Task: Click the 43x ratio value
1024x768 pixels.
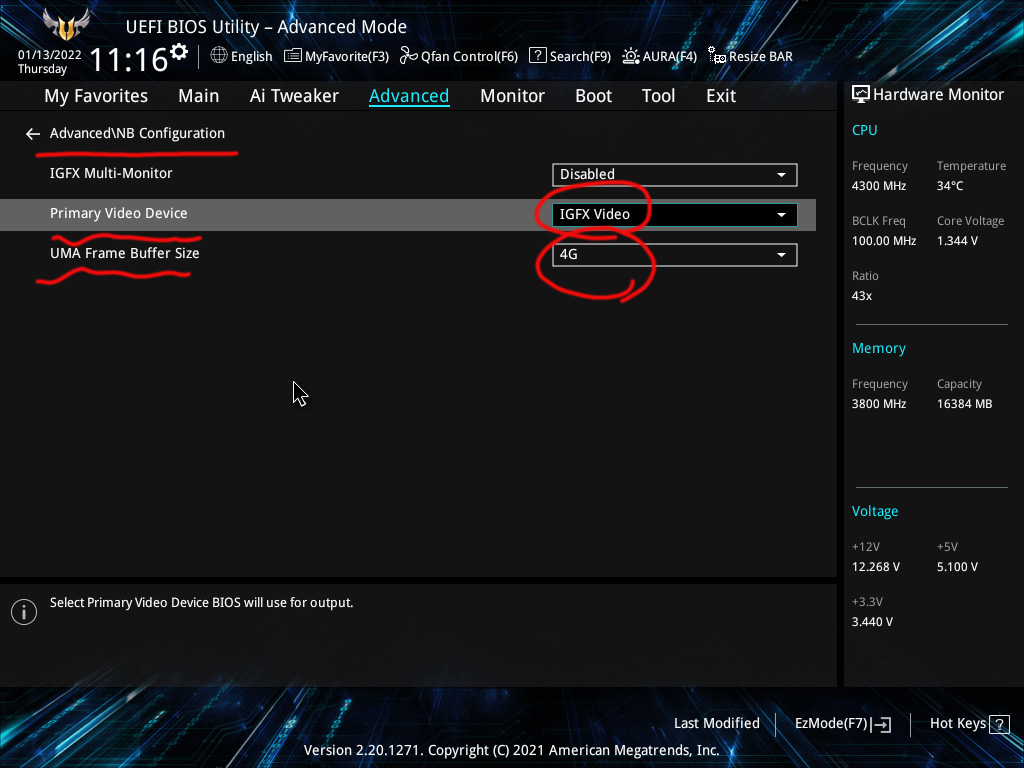Action: point(862,296)
